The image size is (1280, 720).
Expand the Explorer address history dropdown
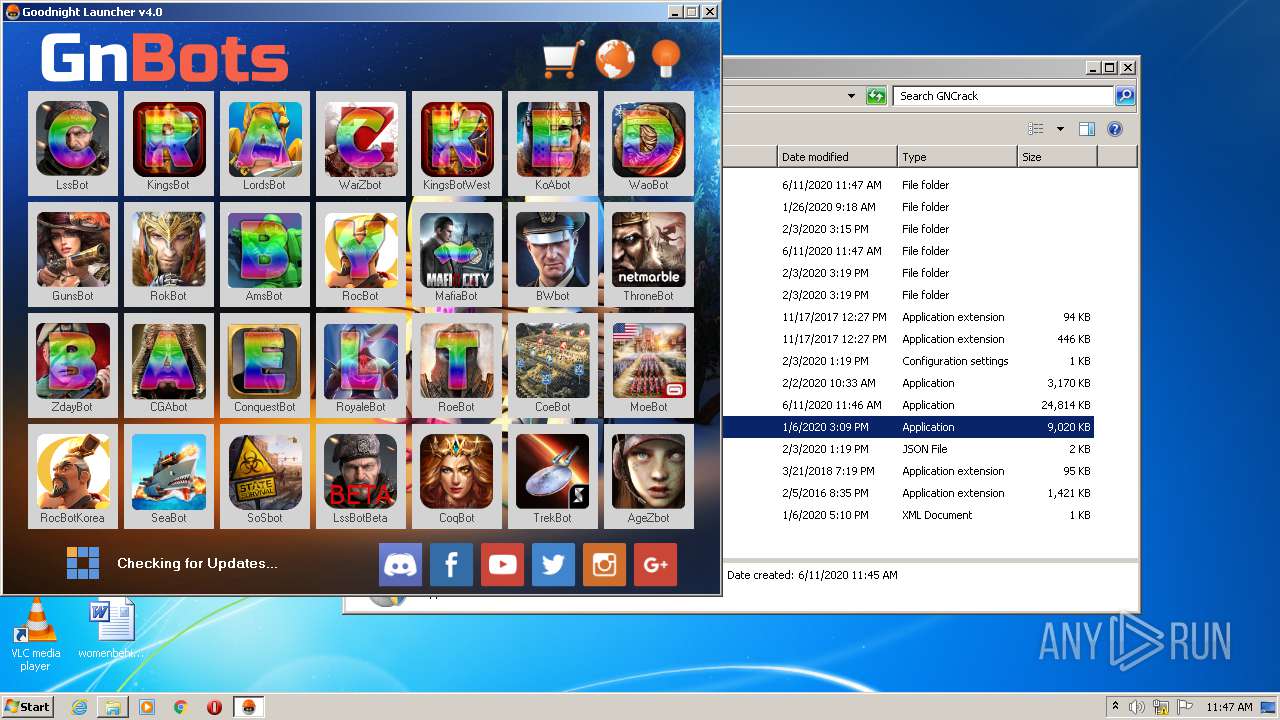pyautogui.click(x=851, y=96)
